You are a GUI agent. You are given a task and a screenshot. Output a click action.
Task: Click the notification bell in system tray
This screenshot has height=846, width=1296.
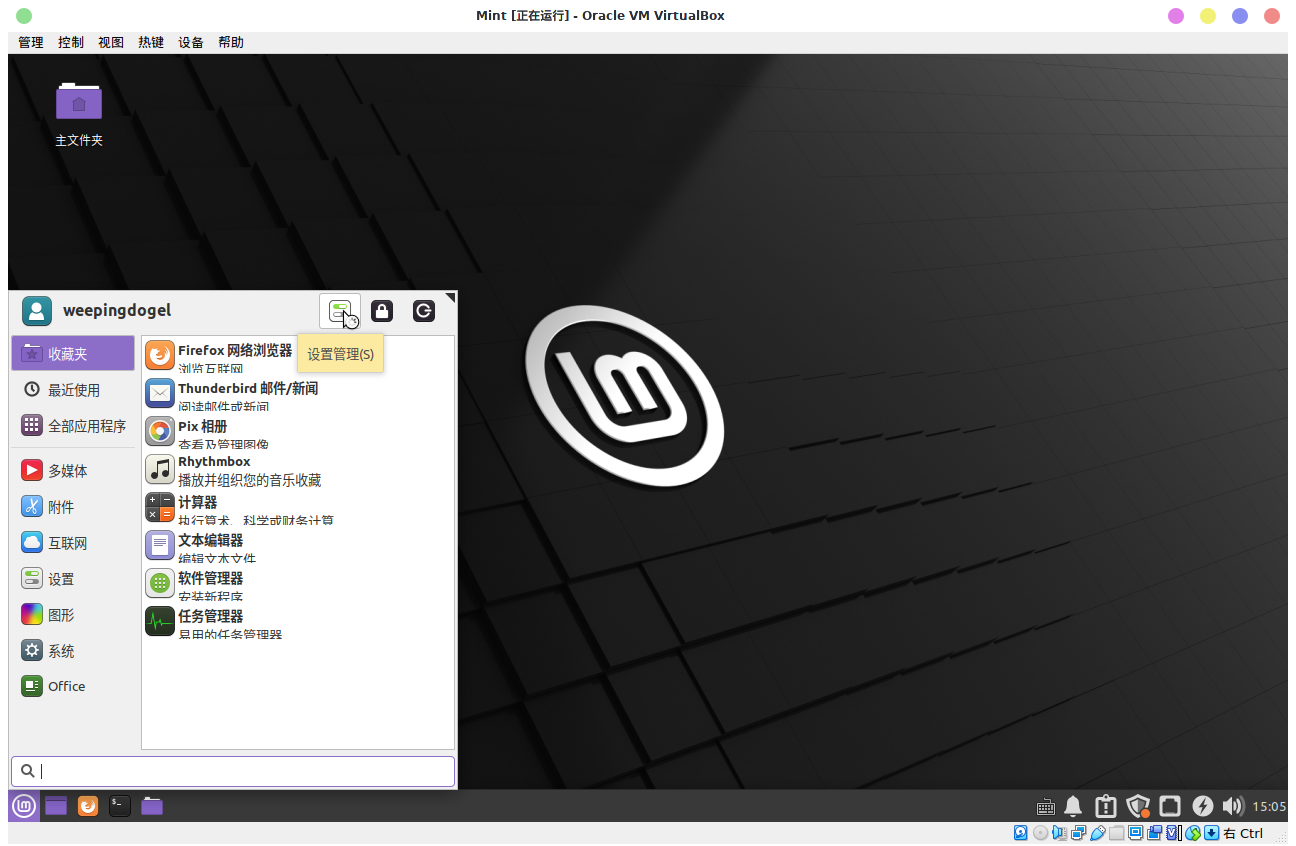tap(1072, 806)
